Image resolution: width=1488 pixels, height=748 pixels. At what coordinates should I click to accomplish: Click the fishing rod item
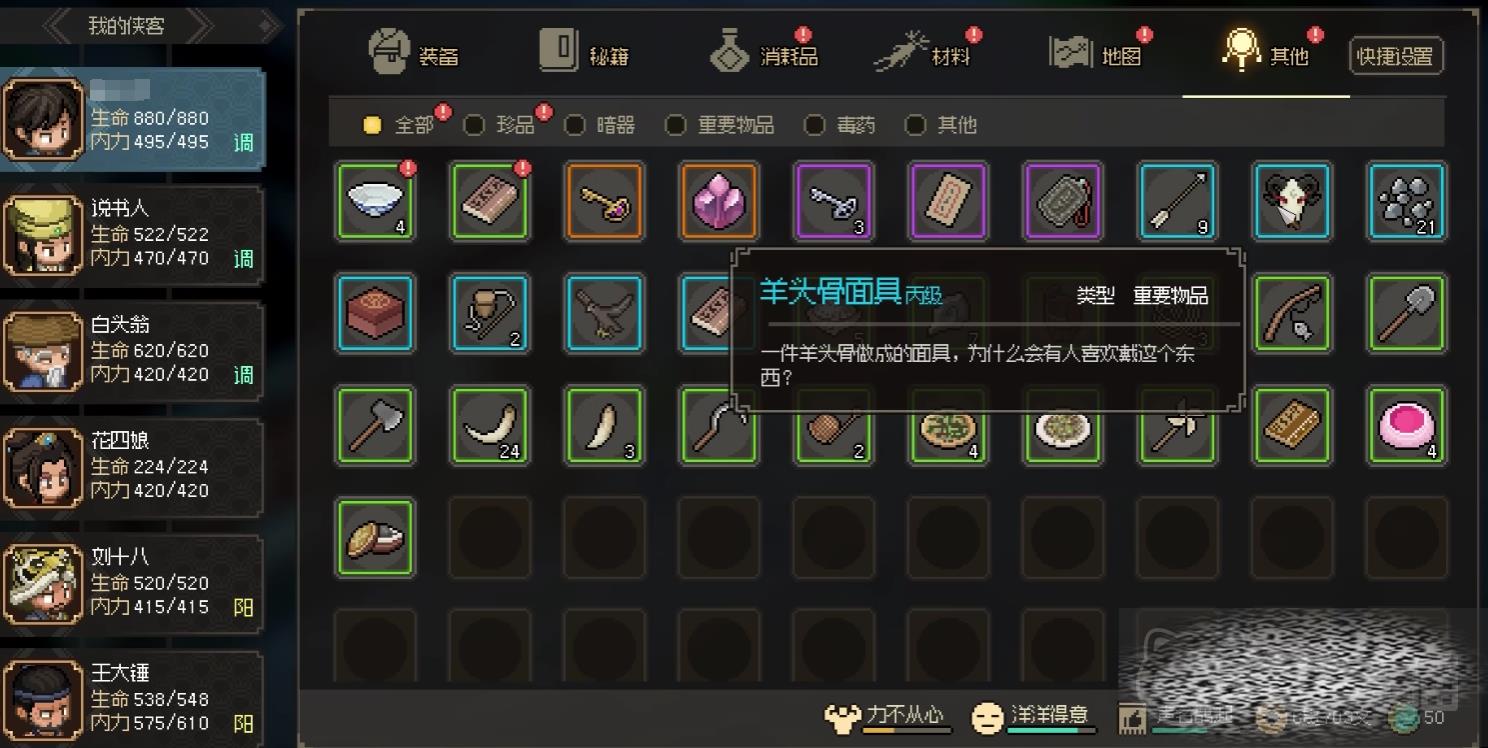point(1292,314)
